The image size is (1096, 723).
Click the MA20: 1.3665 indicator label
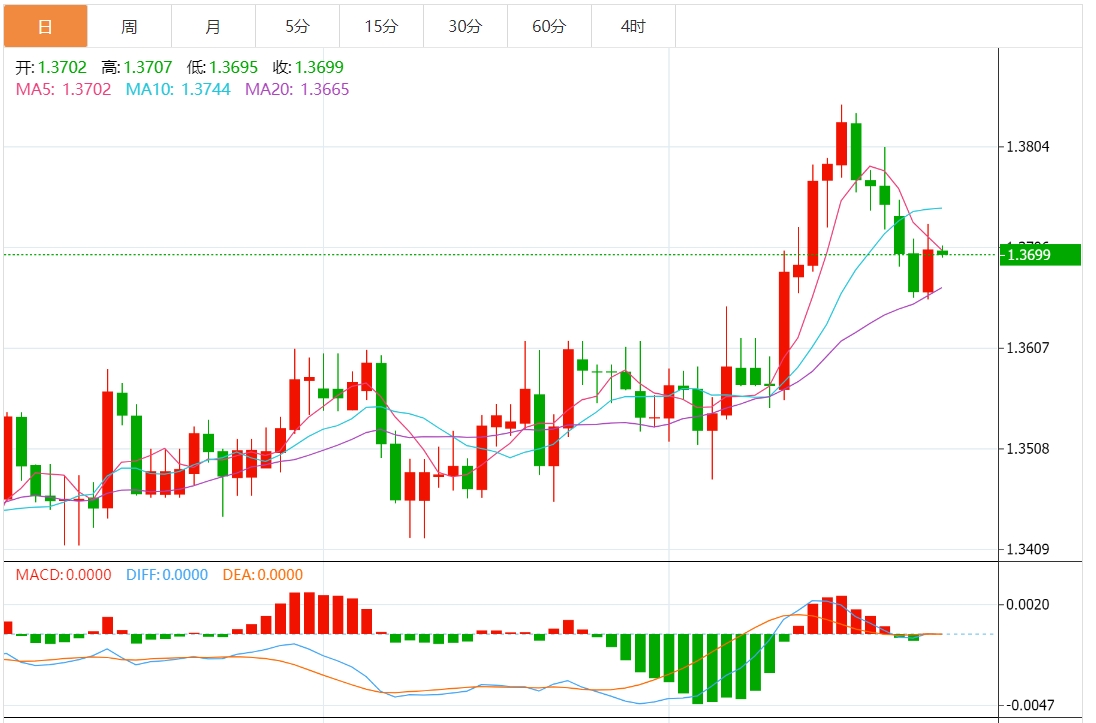point(297,90)
